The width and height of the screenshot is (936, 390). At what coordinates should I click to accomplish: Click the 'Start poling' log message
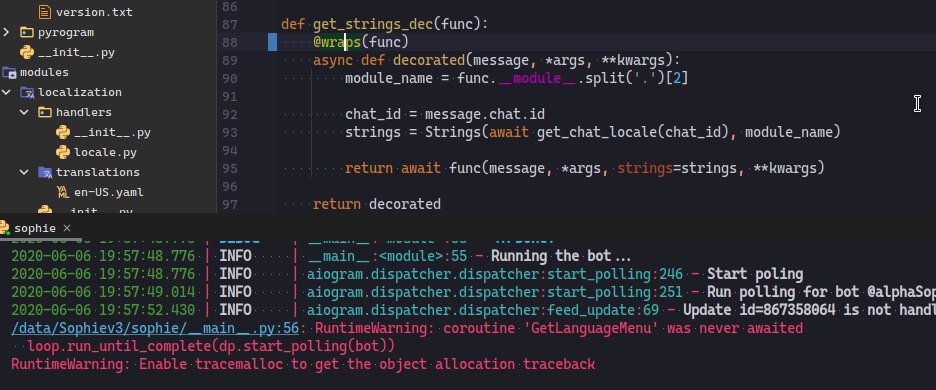[755, 274]
